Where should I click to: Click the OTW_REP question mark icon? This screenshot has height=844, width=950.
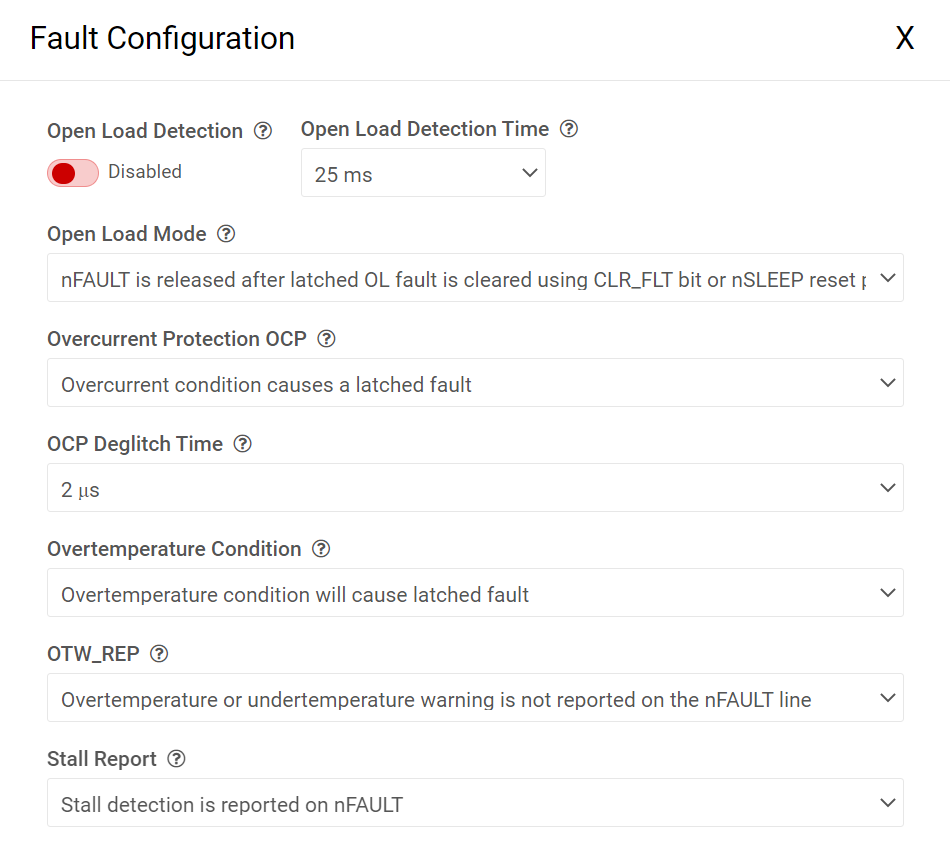[159, 654]
